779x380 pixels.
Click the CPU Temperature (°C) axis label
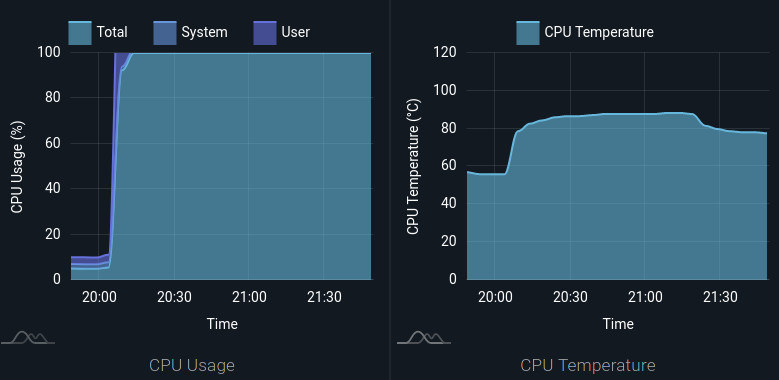click(x=413, y=166)
